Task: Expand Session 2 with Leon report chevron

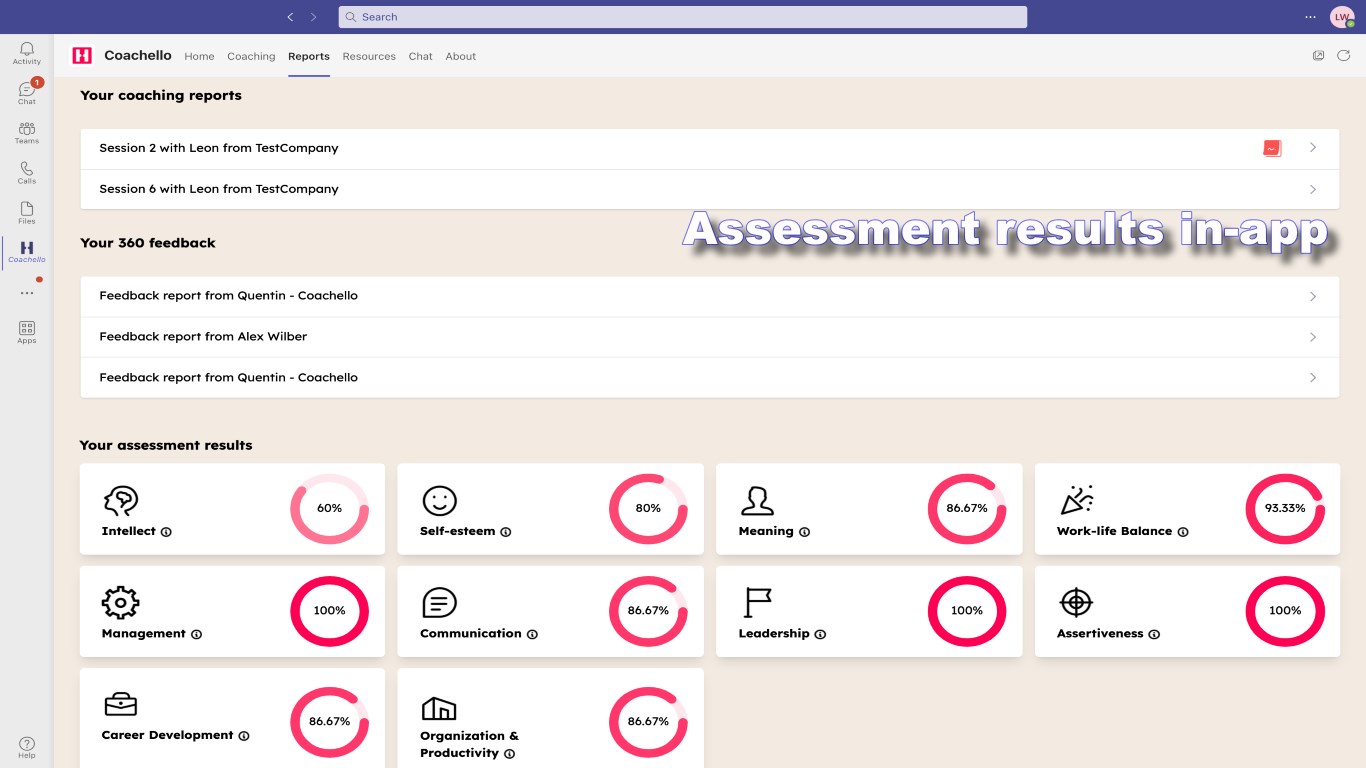Action: [1313, 148]
